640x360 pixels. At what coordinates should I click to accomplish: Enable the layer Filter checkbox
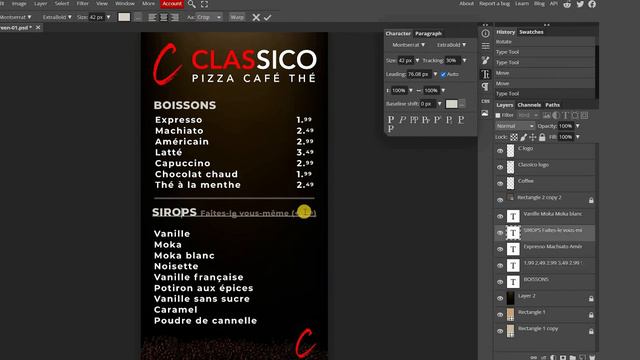[498, 116]
